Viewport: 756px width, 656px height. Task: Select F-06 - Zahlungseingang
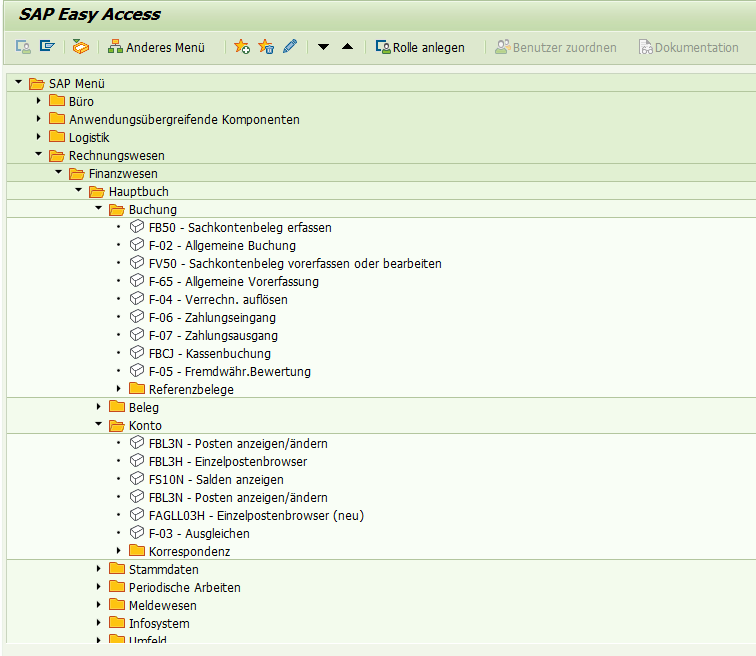coord(212,318)
